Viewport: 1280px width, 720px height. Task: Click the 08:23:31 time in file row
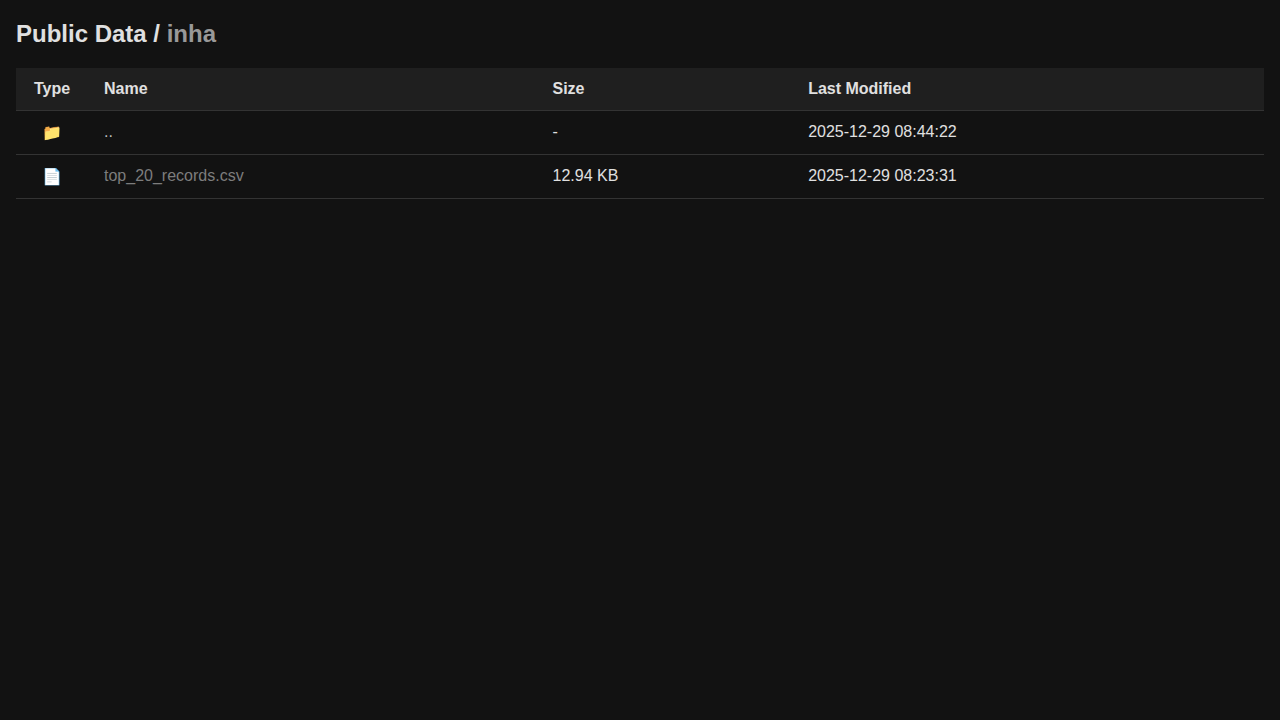point(925,176)
